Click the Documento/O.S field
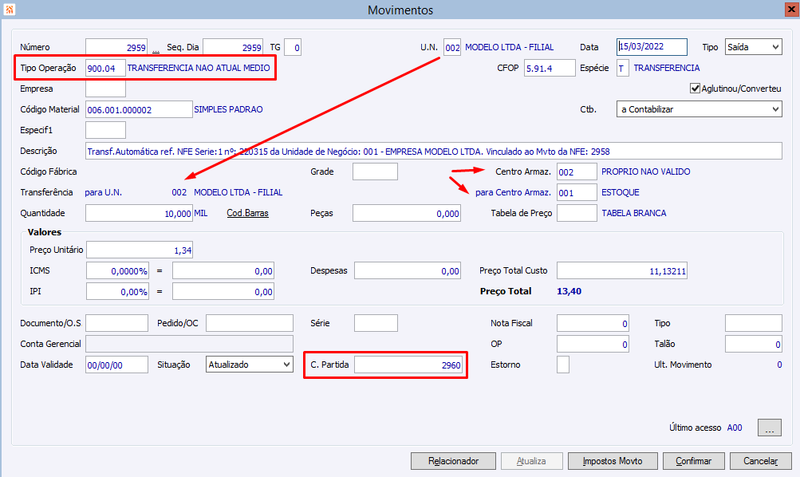 click(117, 323)
